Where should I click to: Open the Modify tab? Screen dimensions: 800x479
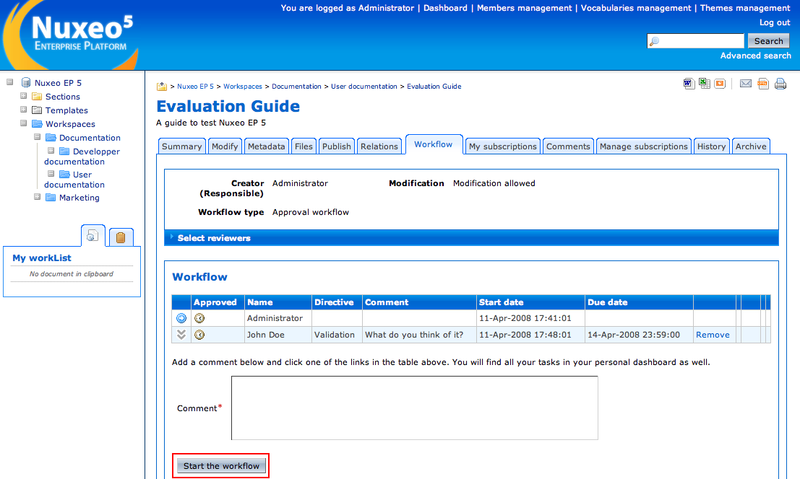point(225,146)
